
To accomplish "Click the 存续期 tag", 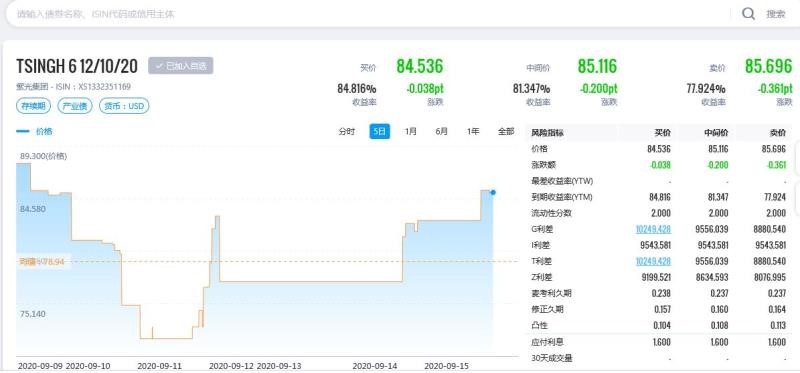I will pos(33,106).
